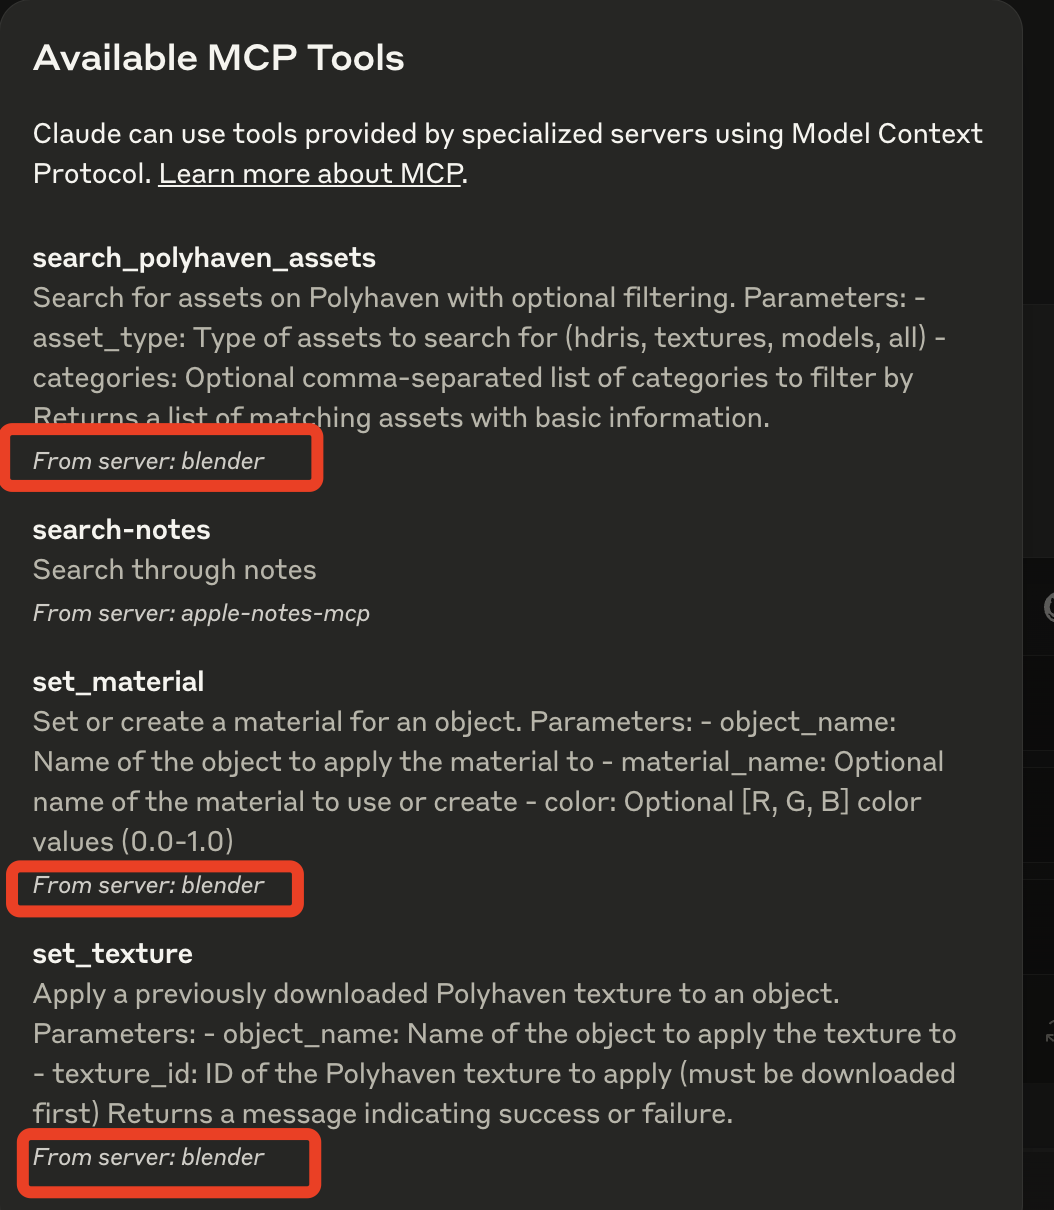Image resolution: width=1054 pixels, height=1210 pixels.
Task: Select the set_texture tool name
Action: point(112,954)
